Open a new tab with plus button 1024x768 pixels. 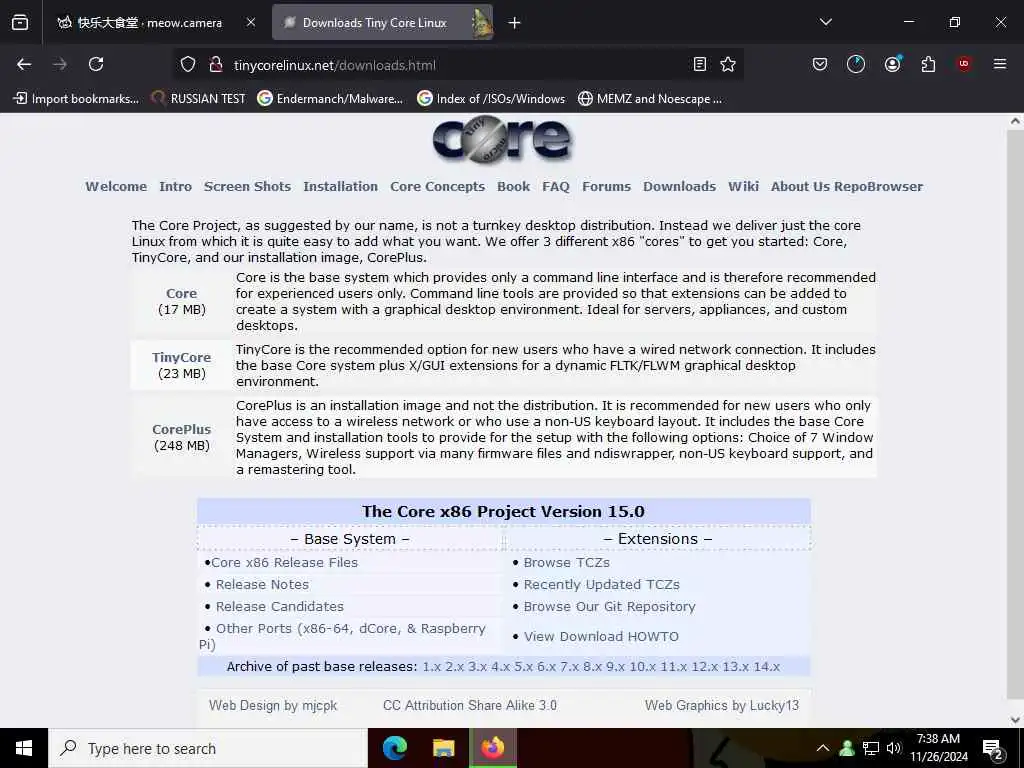coord(515,23)
